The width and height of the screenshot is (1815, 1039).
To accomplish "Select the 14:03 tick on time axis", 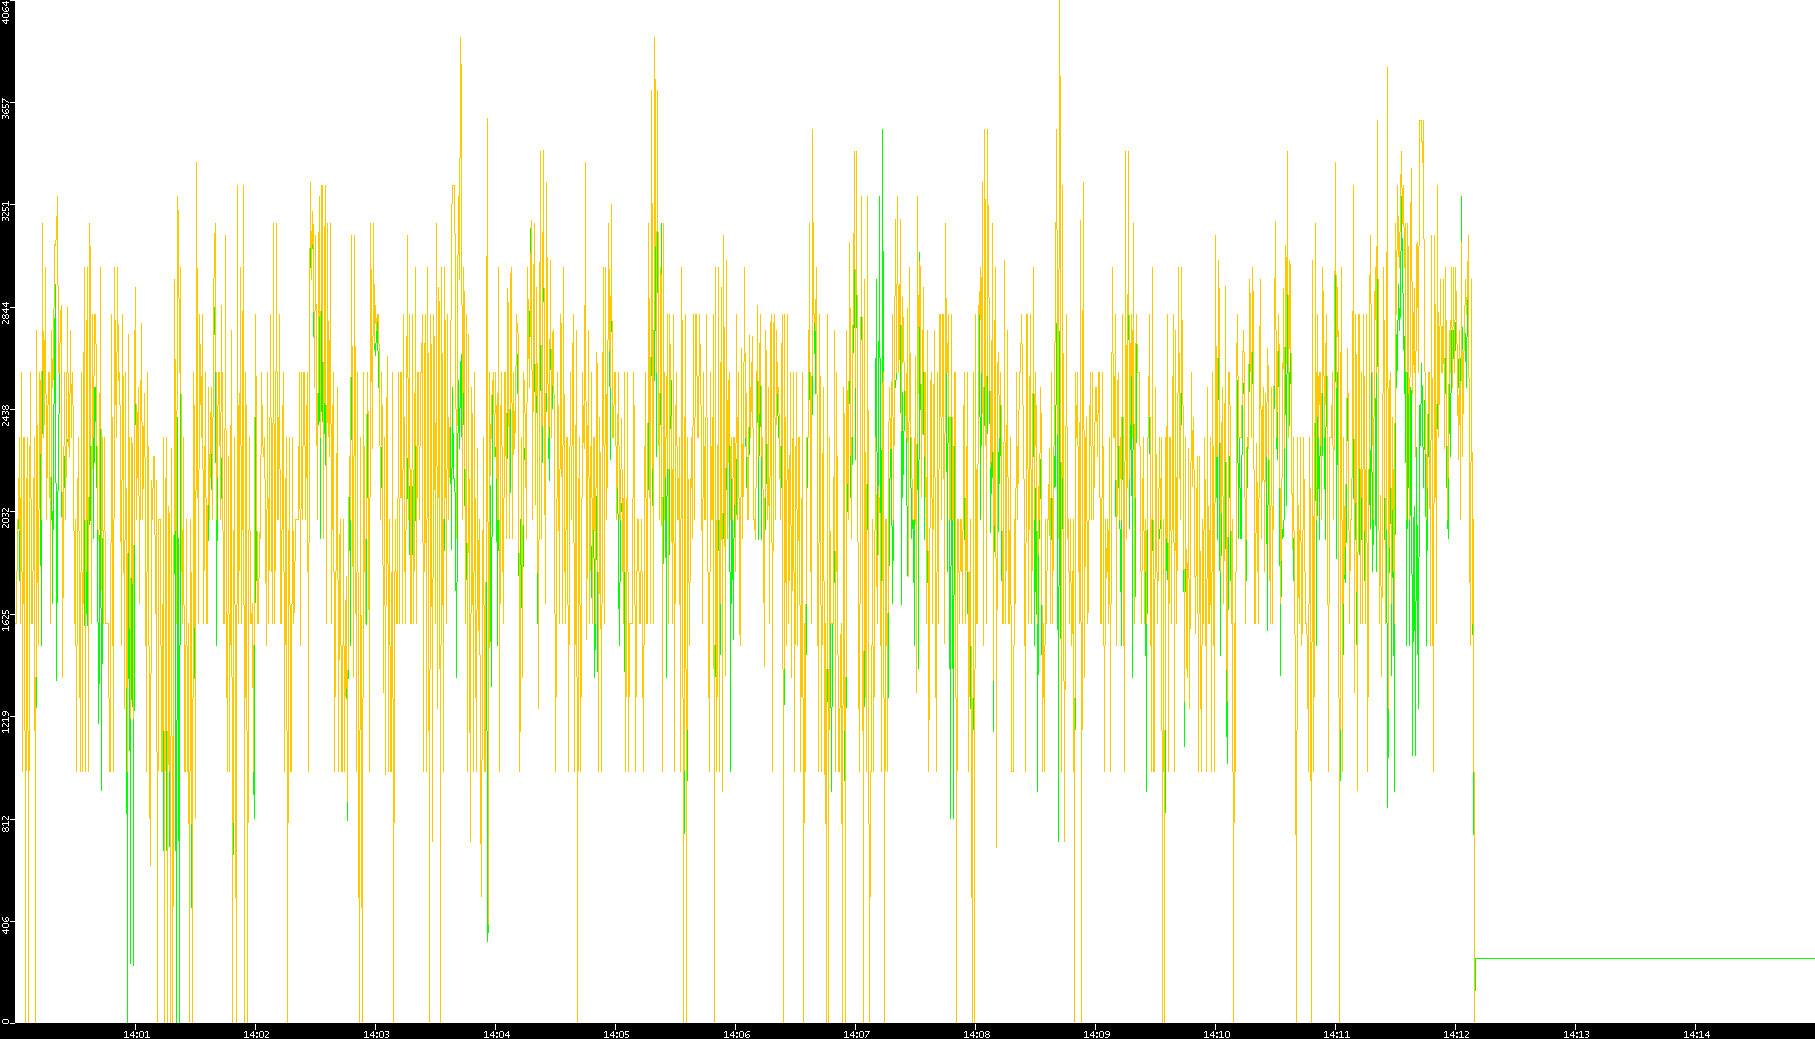I will pos(376,1033).
